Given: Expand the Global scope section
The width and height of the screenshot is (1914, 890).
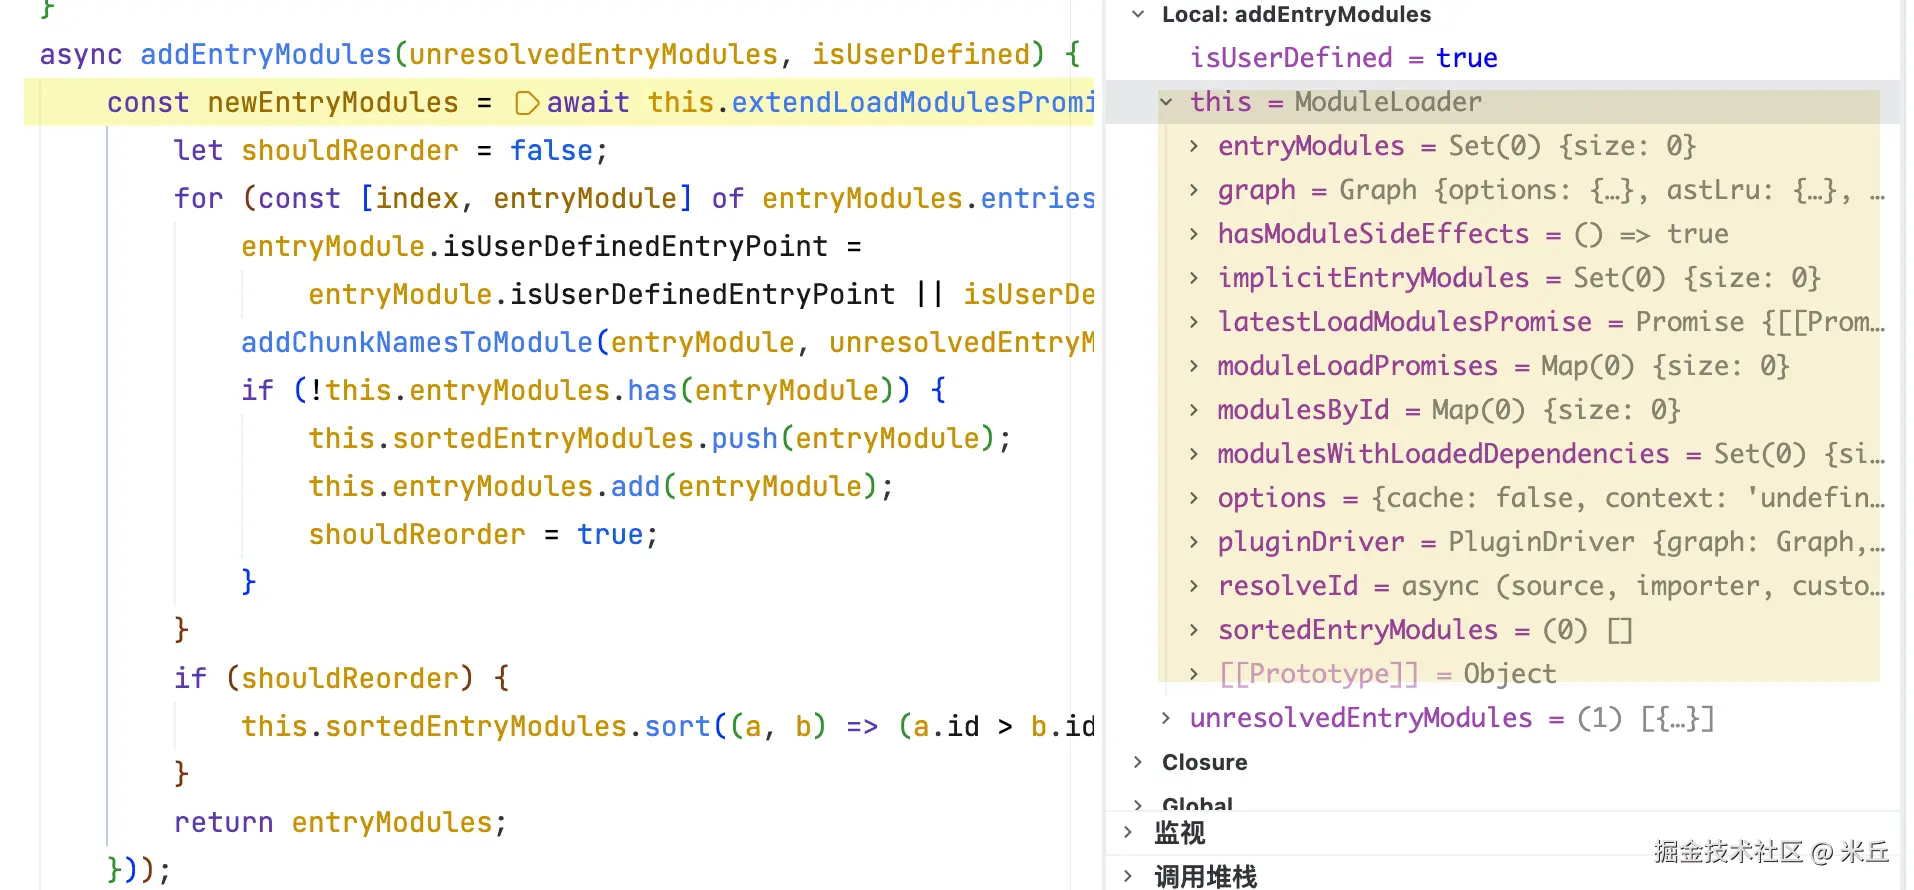Looking at the screenshot, I should point(1137,805).
